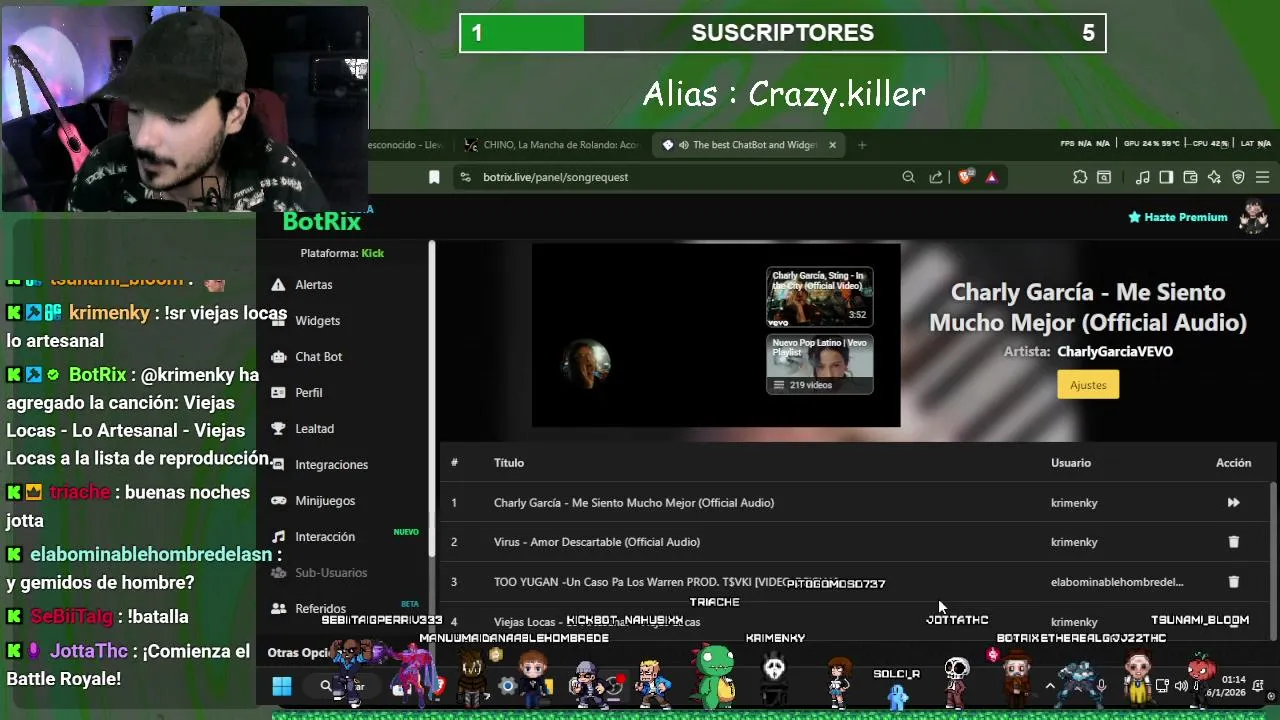Open the browser hamburger menu

[x=1262, y=177]
